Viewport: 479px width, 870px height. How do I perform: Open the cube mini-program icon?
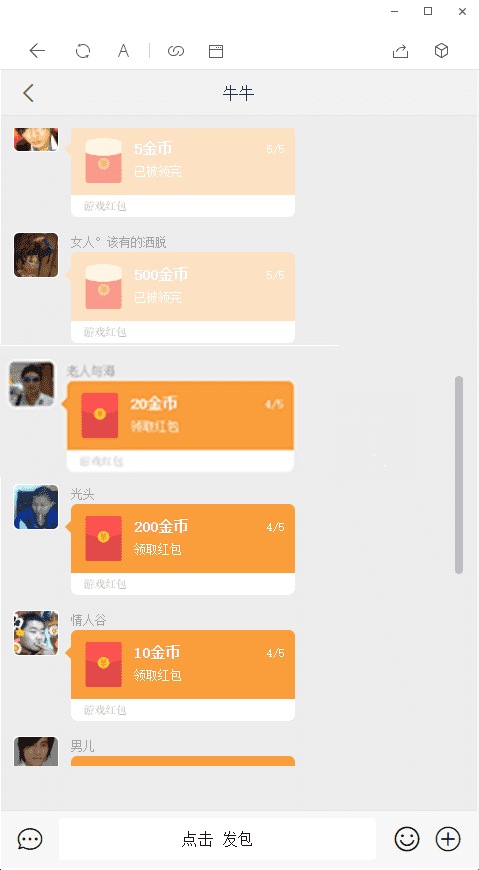point(441,51)
